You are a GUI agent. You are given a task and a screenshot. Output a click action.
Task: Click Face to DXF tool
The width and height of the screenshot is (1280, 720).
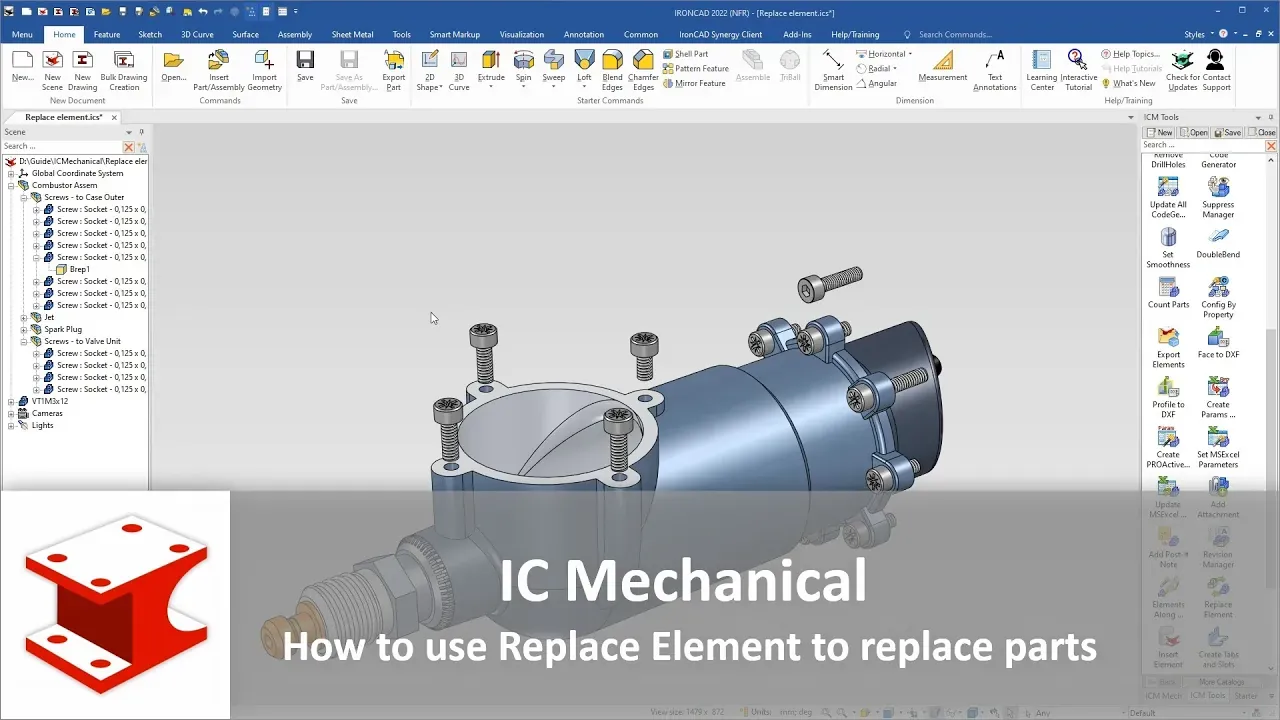pos(1218,343)
